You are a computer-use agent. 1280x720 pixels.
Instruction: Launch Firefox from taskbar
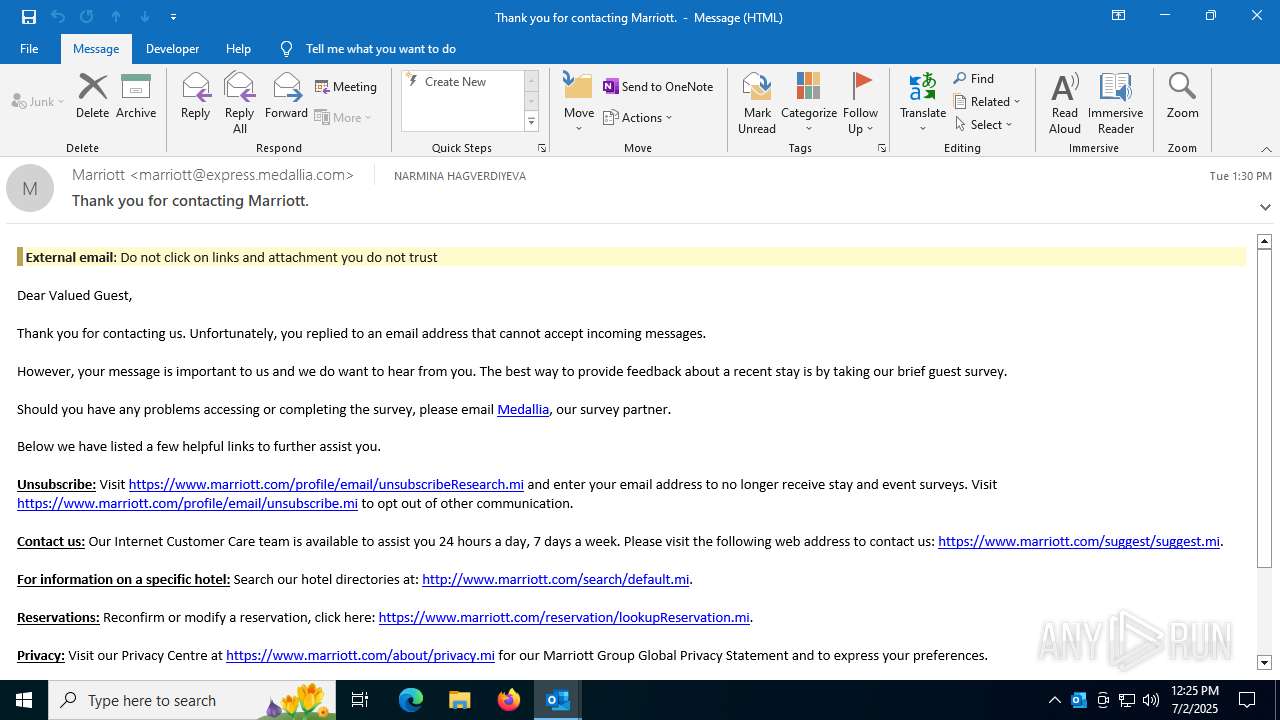tap(508, 700)
